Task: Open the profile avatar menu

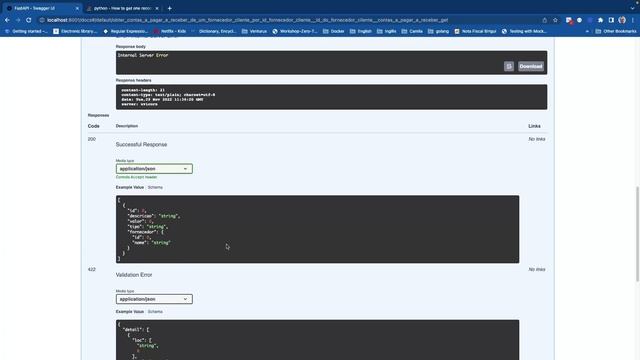Action: 622,20
